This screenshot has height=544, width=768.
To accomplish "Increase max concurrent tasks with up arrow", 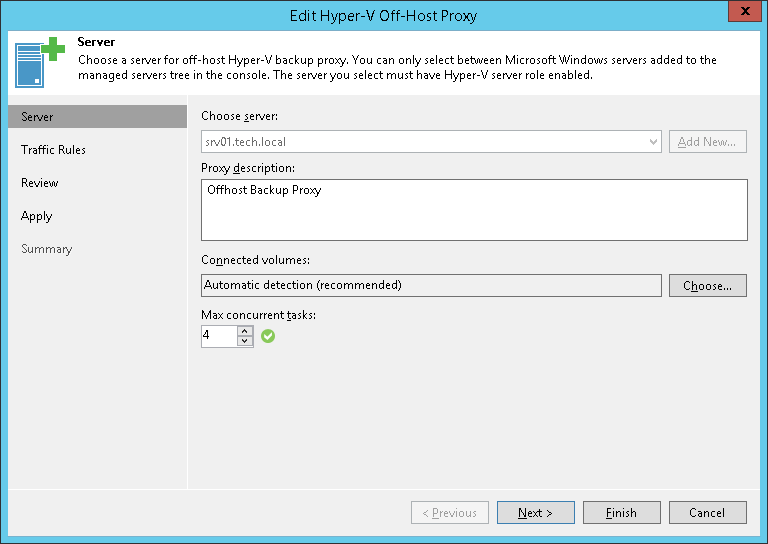I will 245,331.
